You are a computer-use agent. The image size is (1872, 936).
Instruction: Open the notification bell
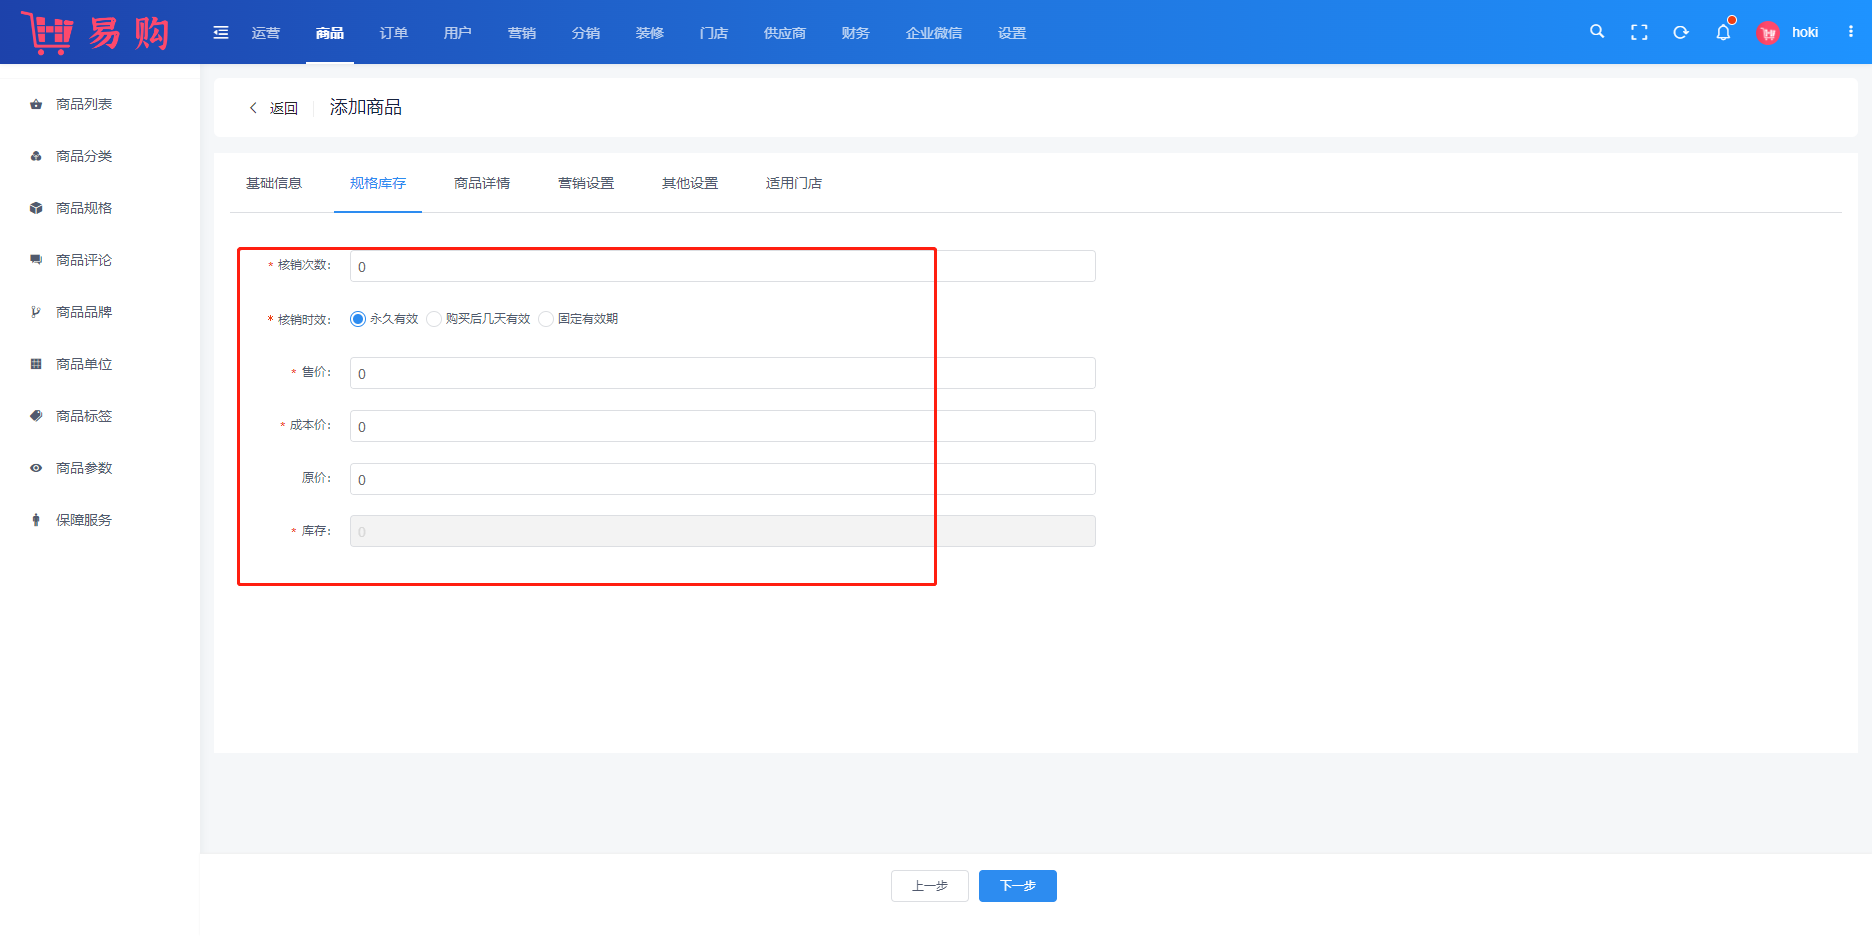pos(1723,32)
